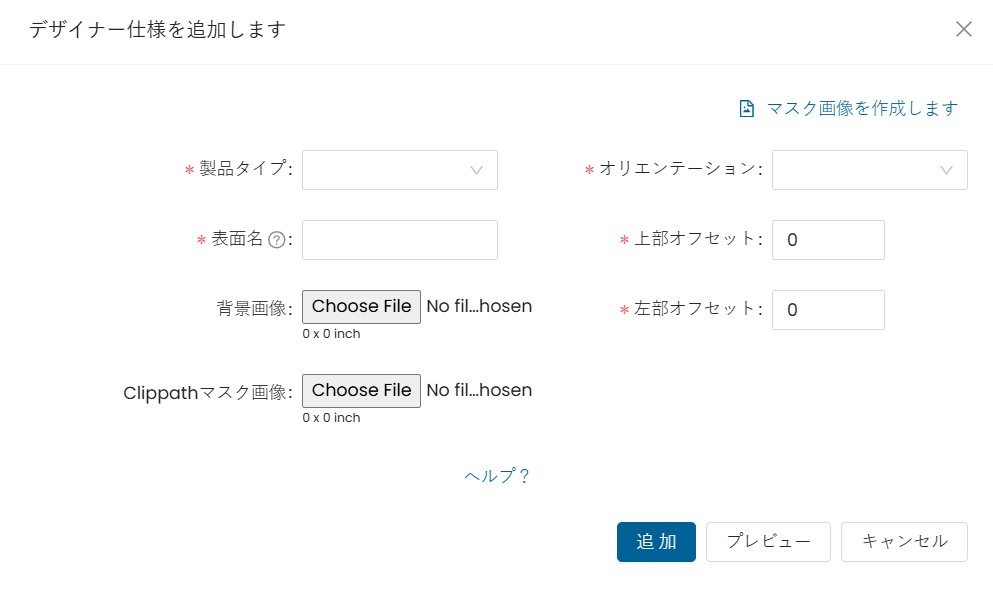Open the マスク画像を作成します link

(862, 109)
